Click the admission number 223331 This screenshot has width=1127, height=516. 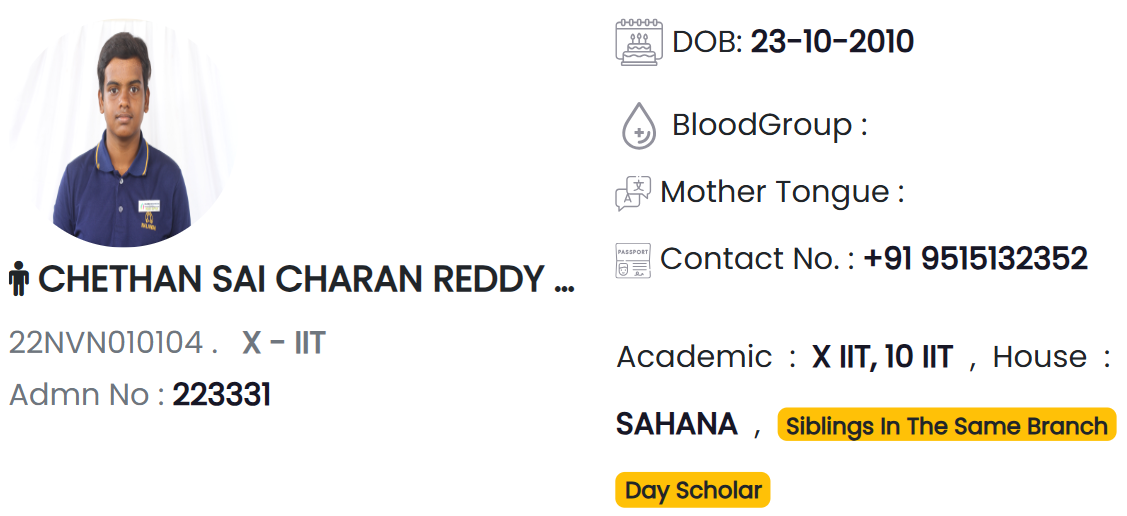pos(221,395)
